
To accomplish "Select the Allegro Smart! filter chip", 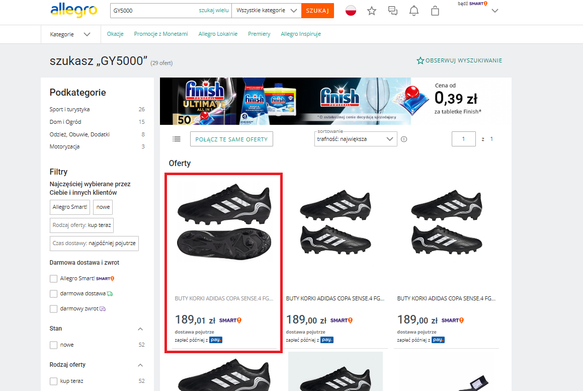I will (x=70, y=207).
